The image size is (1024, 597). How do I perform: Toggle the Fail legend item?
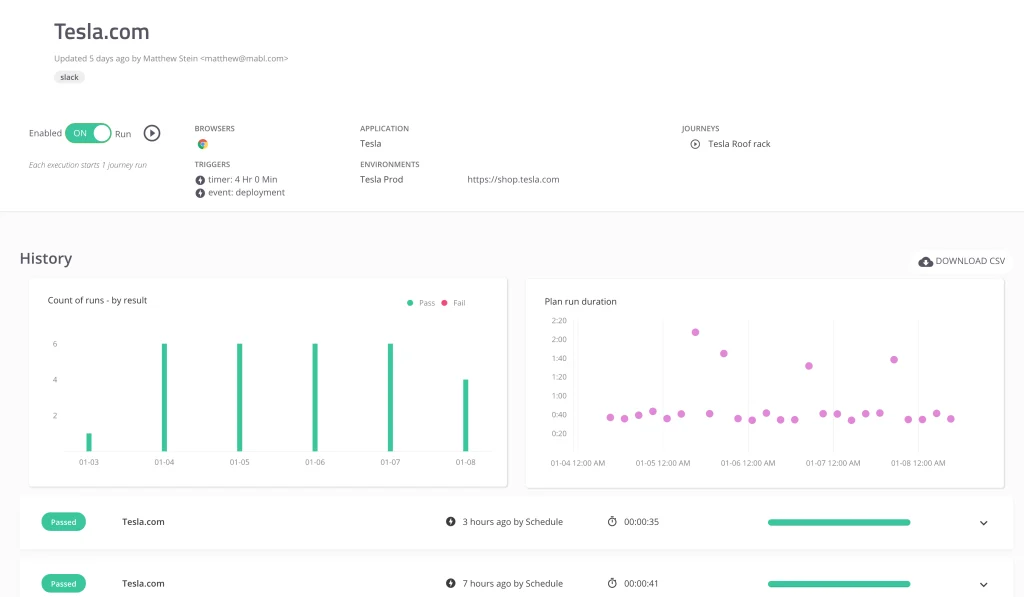pos(453,303)
